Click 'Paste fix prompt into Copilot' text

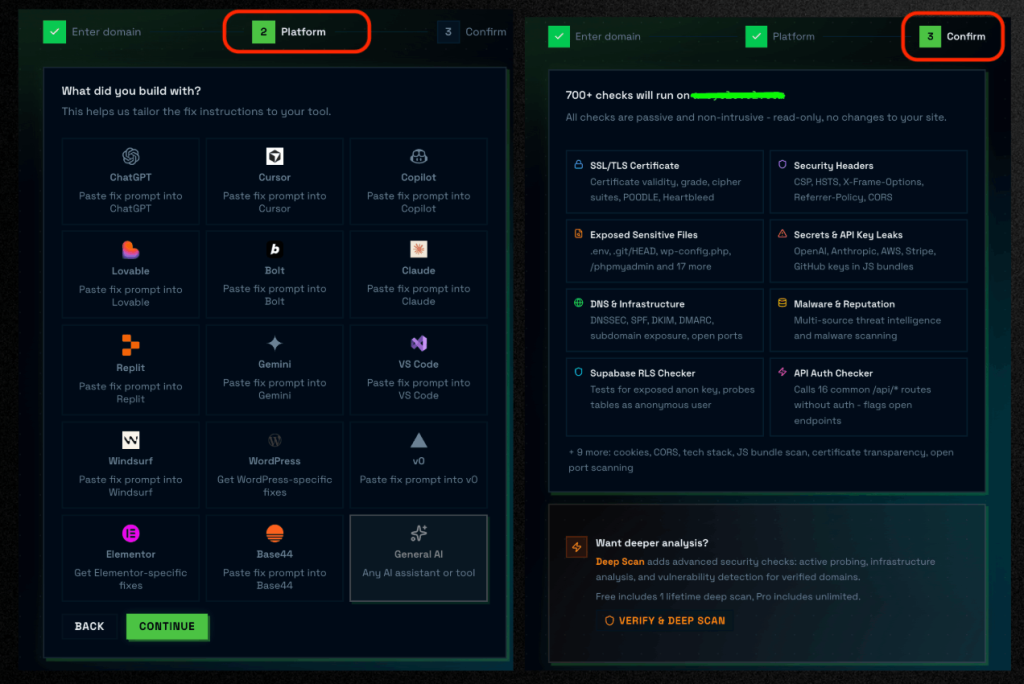point(419,203)
